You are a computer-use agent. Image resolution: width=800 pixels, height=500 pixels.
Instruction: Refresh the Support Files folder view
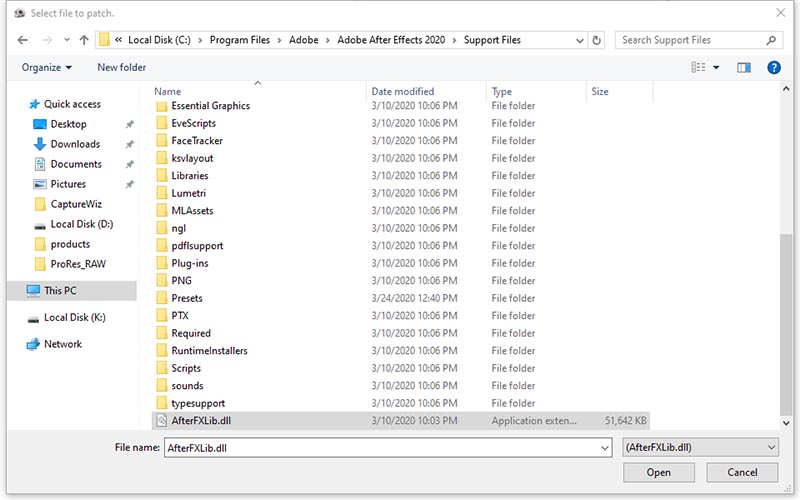pyautogui.click(x=596, y=40)
